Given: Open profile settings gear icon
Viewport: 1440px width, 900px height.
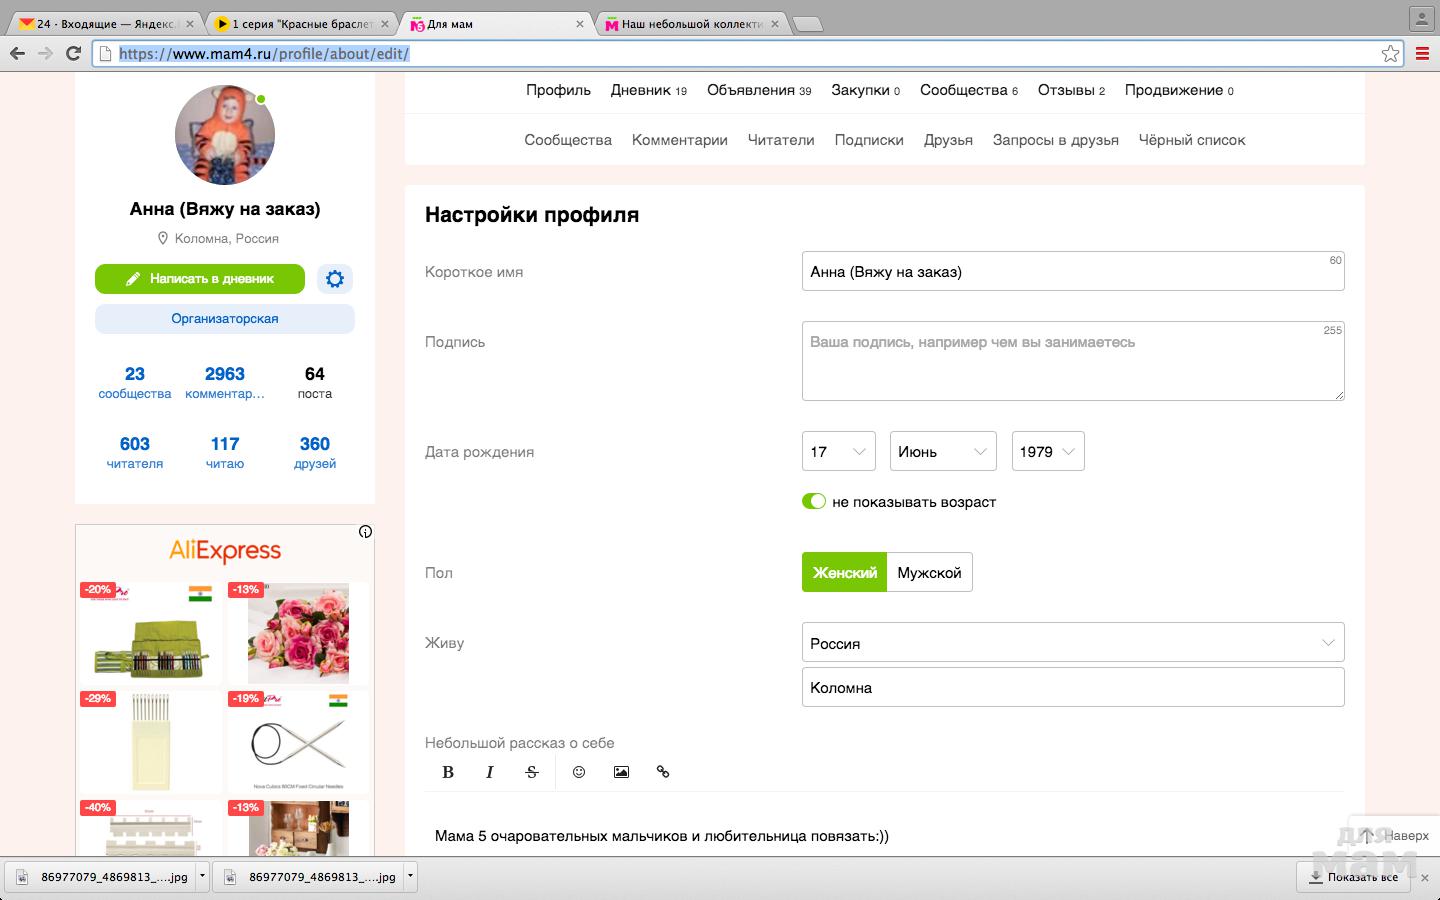Looking at the screenshot, I should 335,279.
